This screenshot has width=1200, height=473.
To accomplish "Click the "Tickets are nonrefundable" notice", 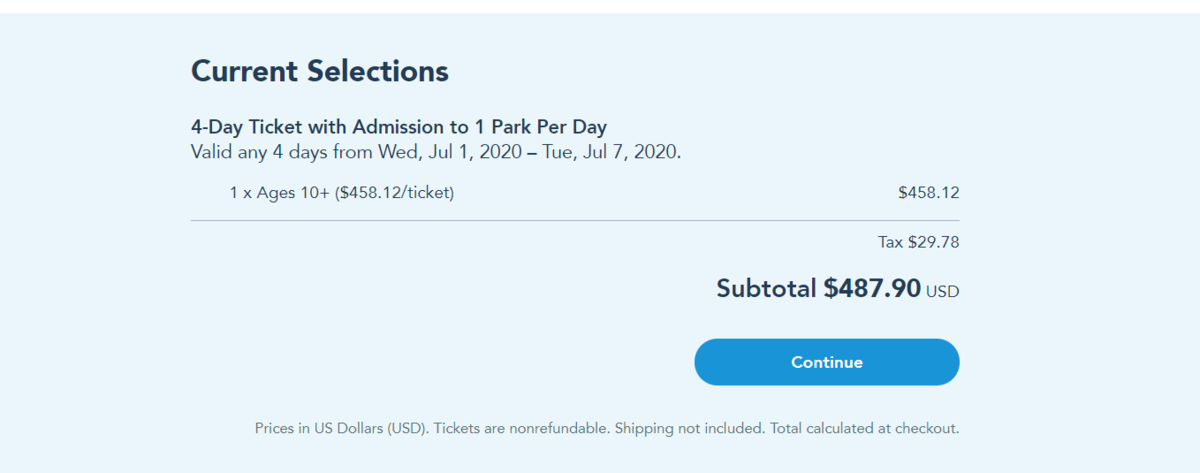I will [521, 428].
